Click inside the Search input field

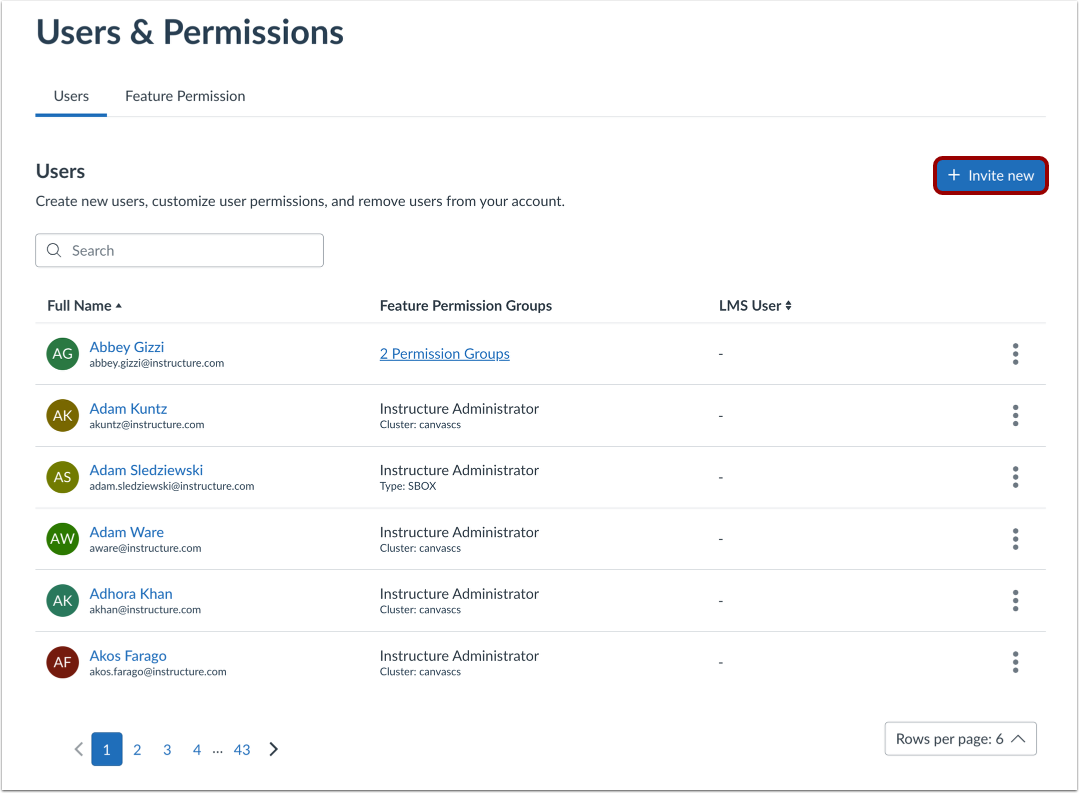pyautogui.click(x=180, y=250)
